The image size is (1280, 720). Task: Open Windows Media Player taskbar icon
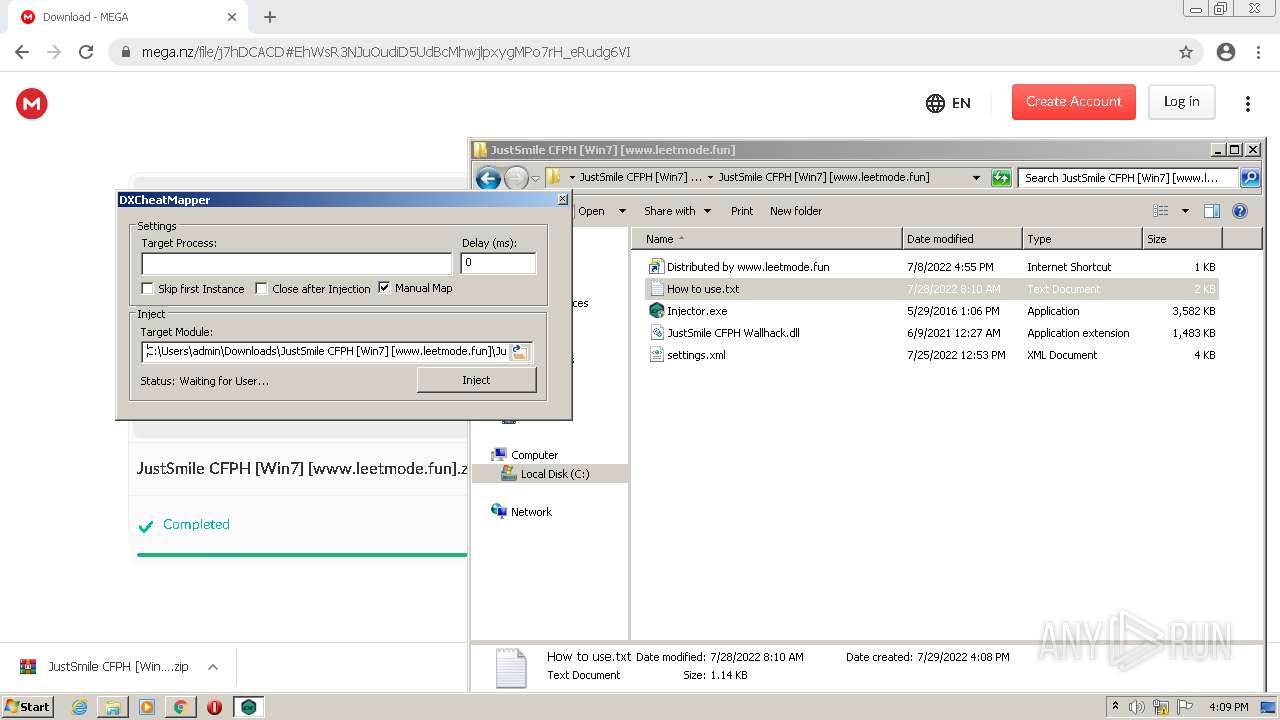coord(147,707)
